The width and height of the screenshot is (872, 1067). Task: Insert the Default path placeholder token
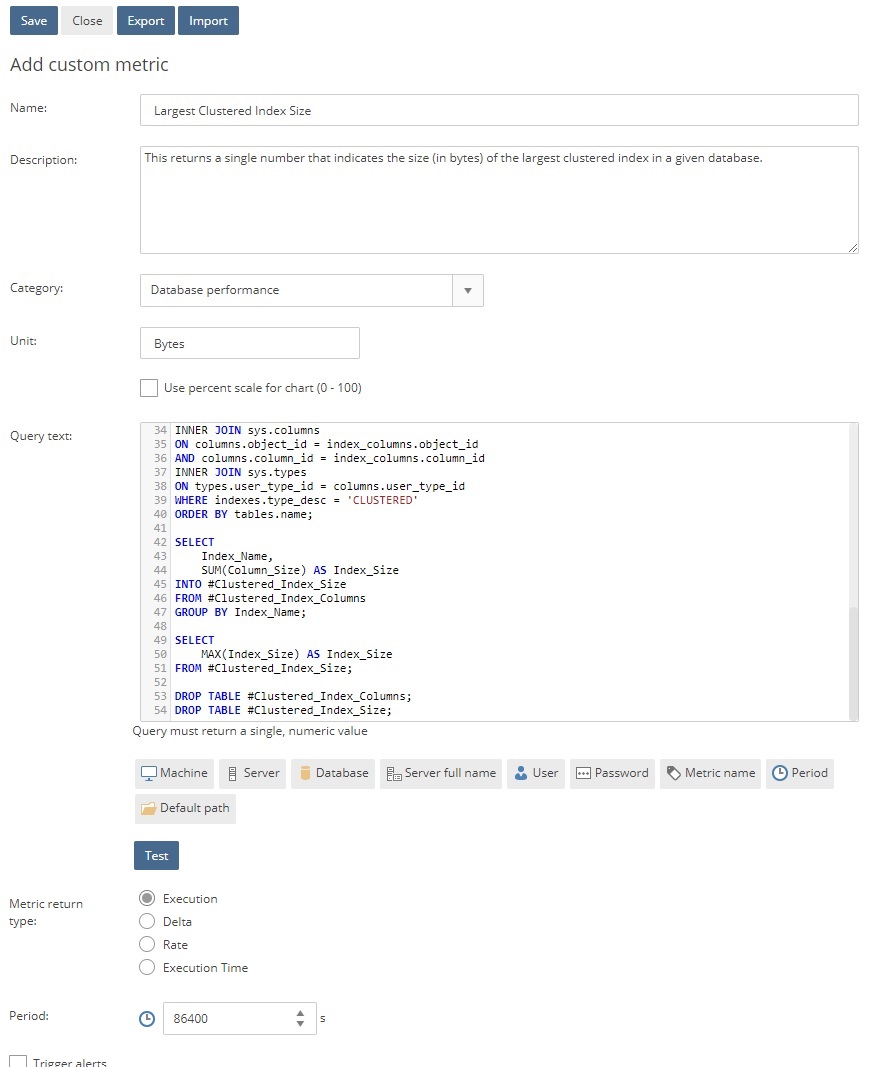pyautogui.click(x=185, y=809)
